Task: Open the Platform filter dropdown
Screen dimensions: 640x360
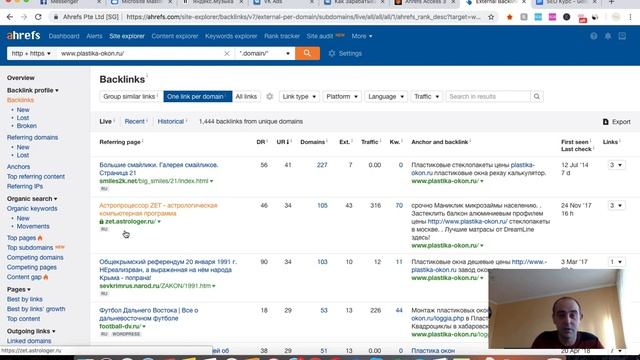Action: pyautogui.click(x=342, y=97)
